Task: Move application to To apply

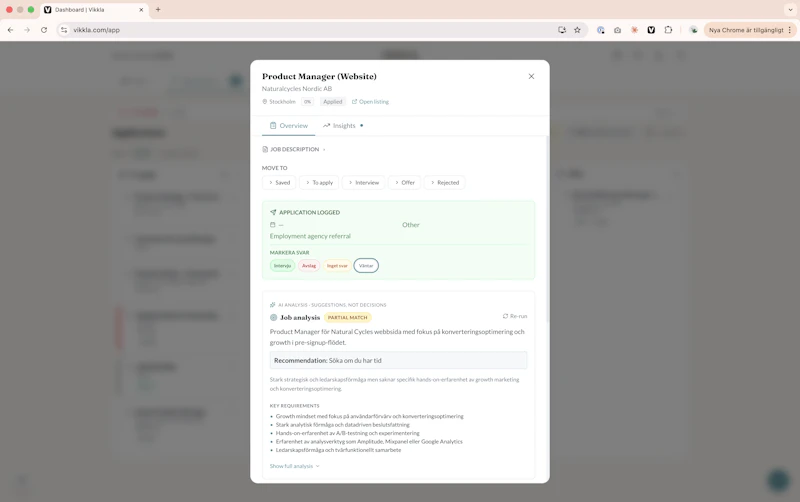Action: point(319,183)
